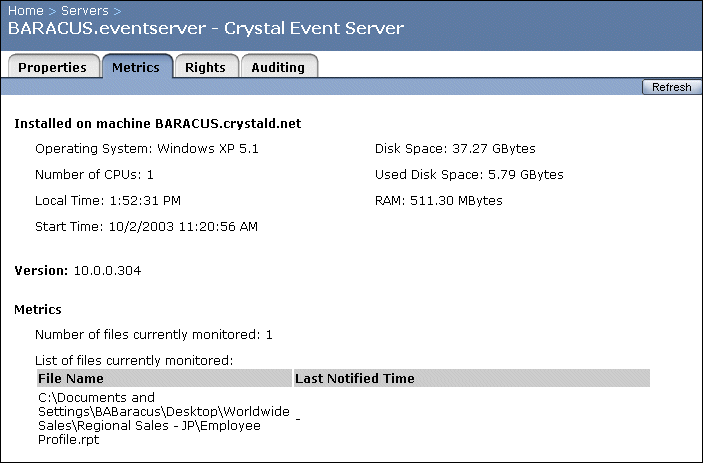The height and width of the screenshot is (463, 703).
Task: Click Used Disk Space: 5.79 GBytes
Action: tap(469, 174)
